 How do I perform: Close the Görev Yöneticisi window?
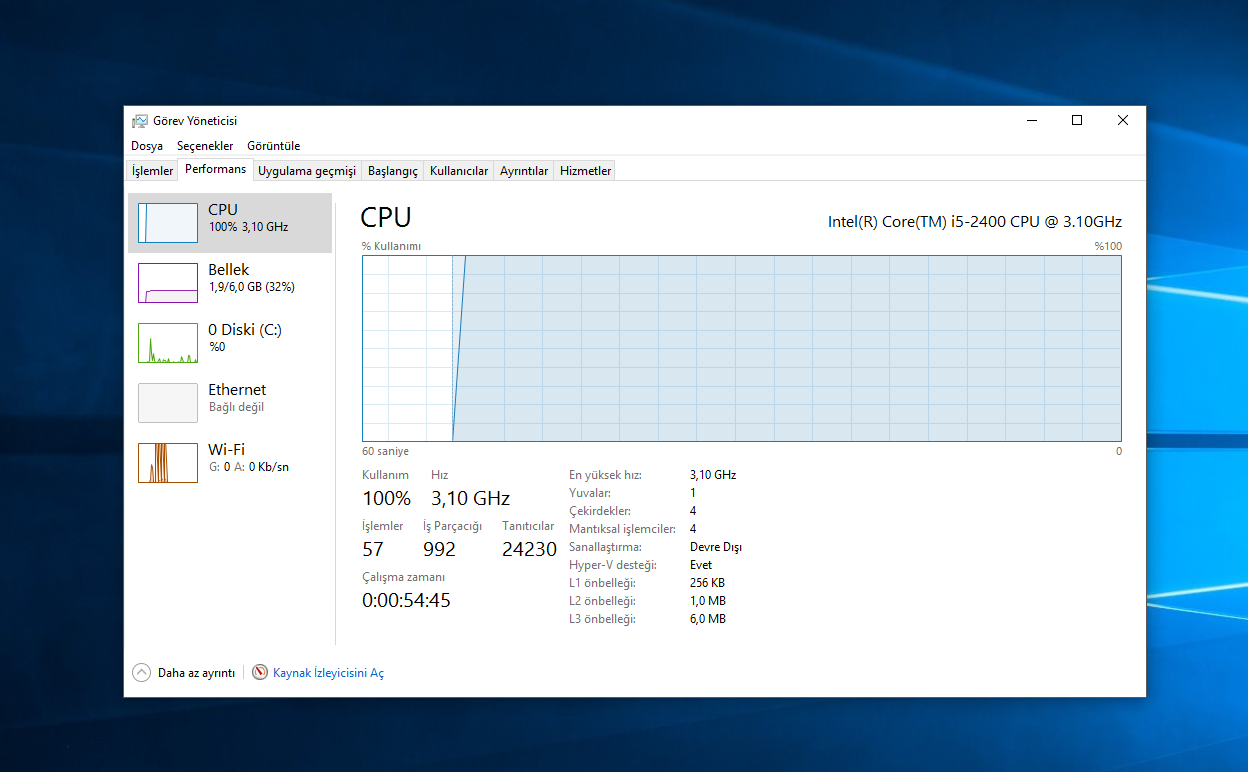[x=1123, y=120]
